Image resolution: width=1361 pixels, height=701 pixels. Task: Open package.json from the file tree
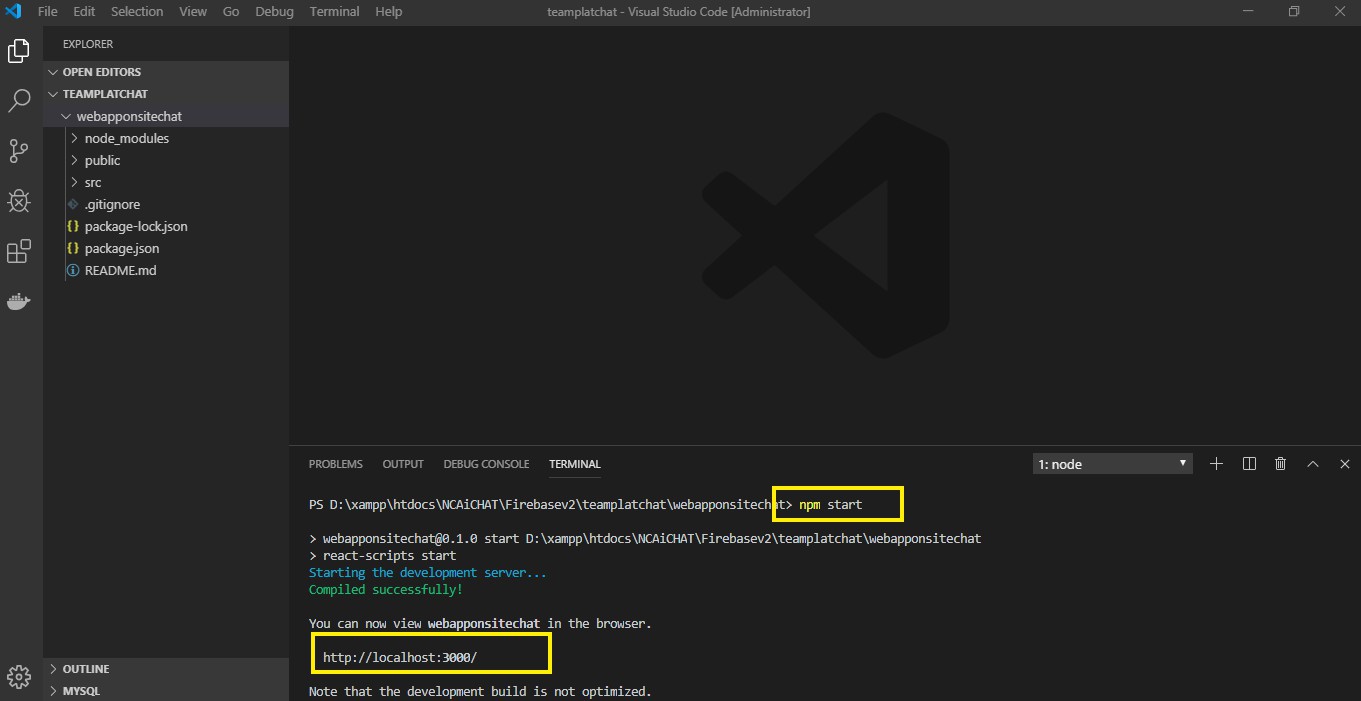click(x=166, y=248)
